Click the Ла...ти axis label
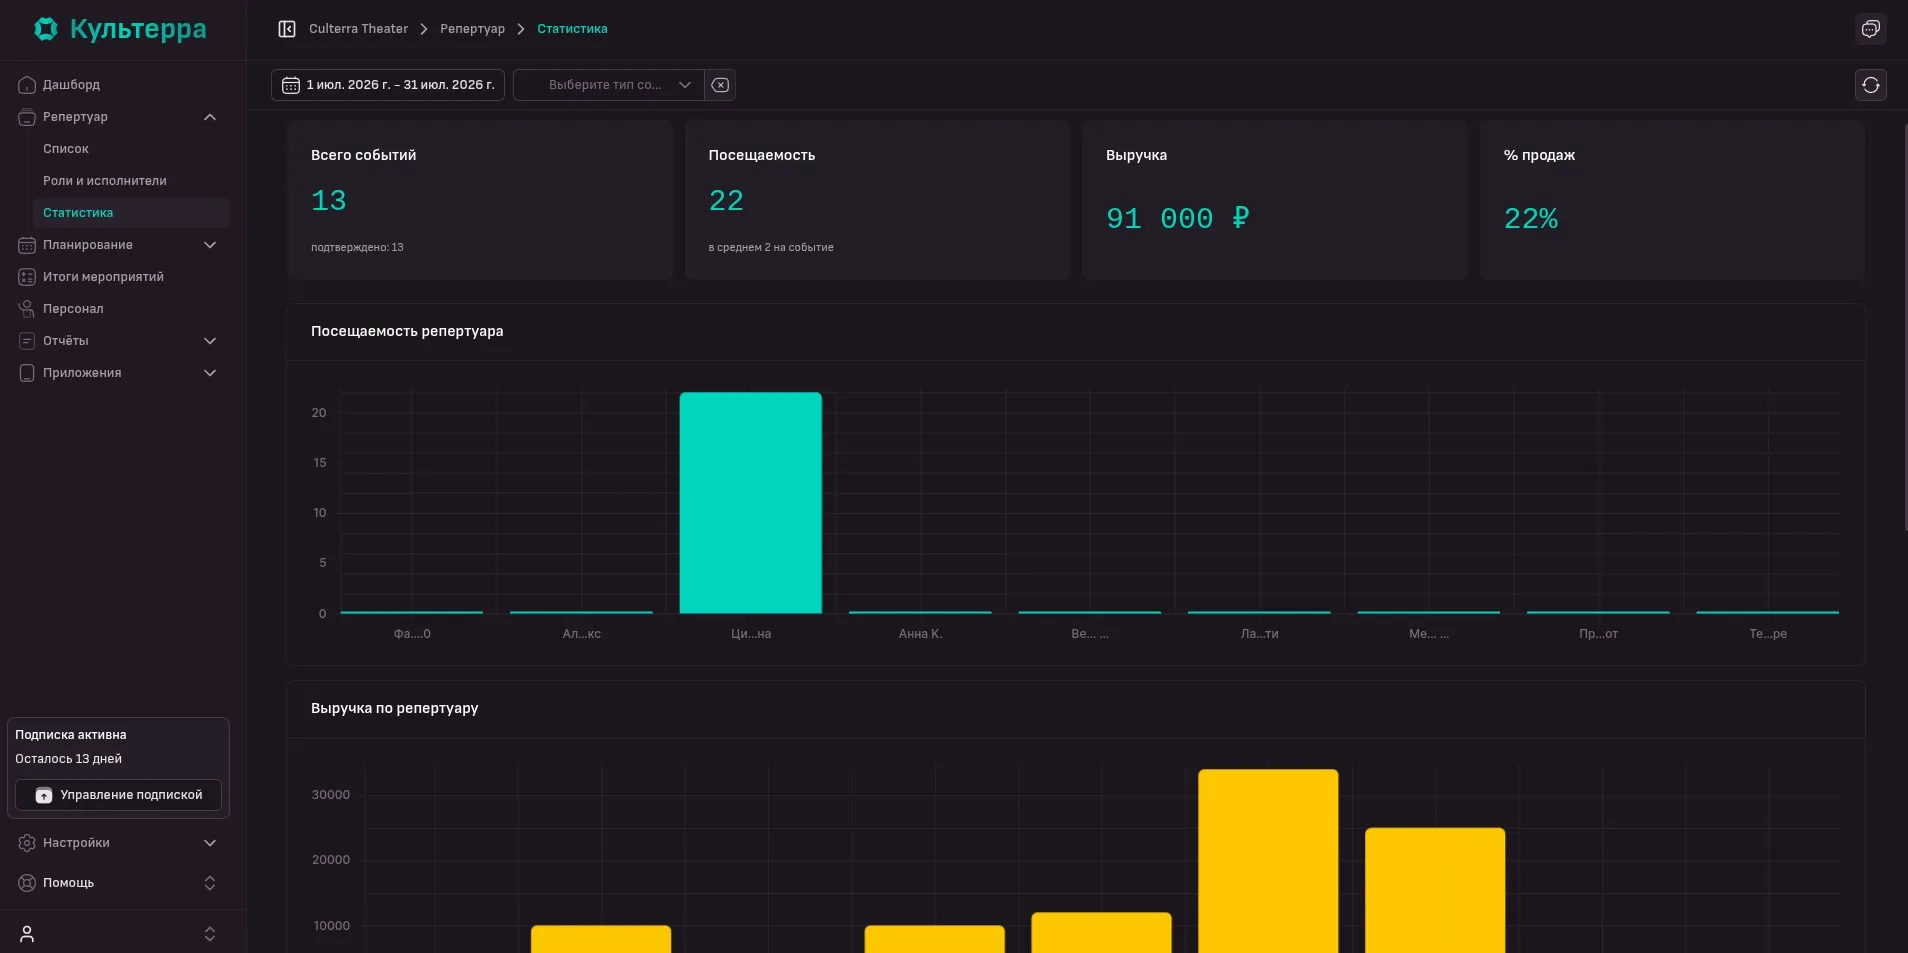Screen dimensions: 1908x953 point(1260,634)
